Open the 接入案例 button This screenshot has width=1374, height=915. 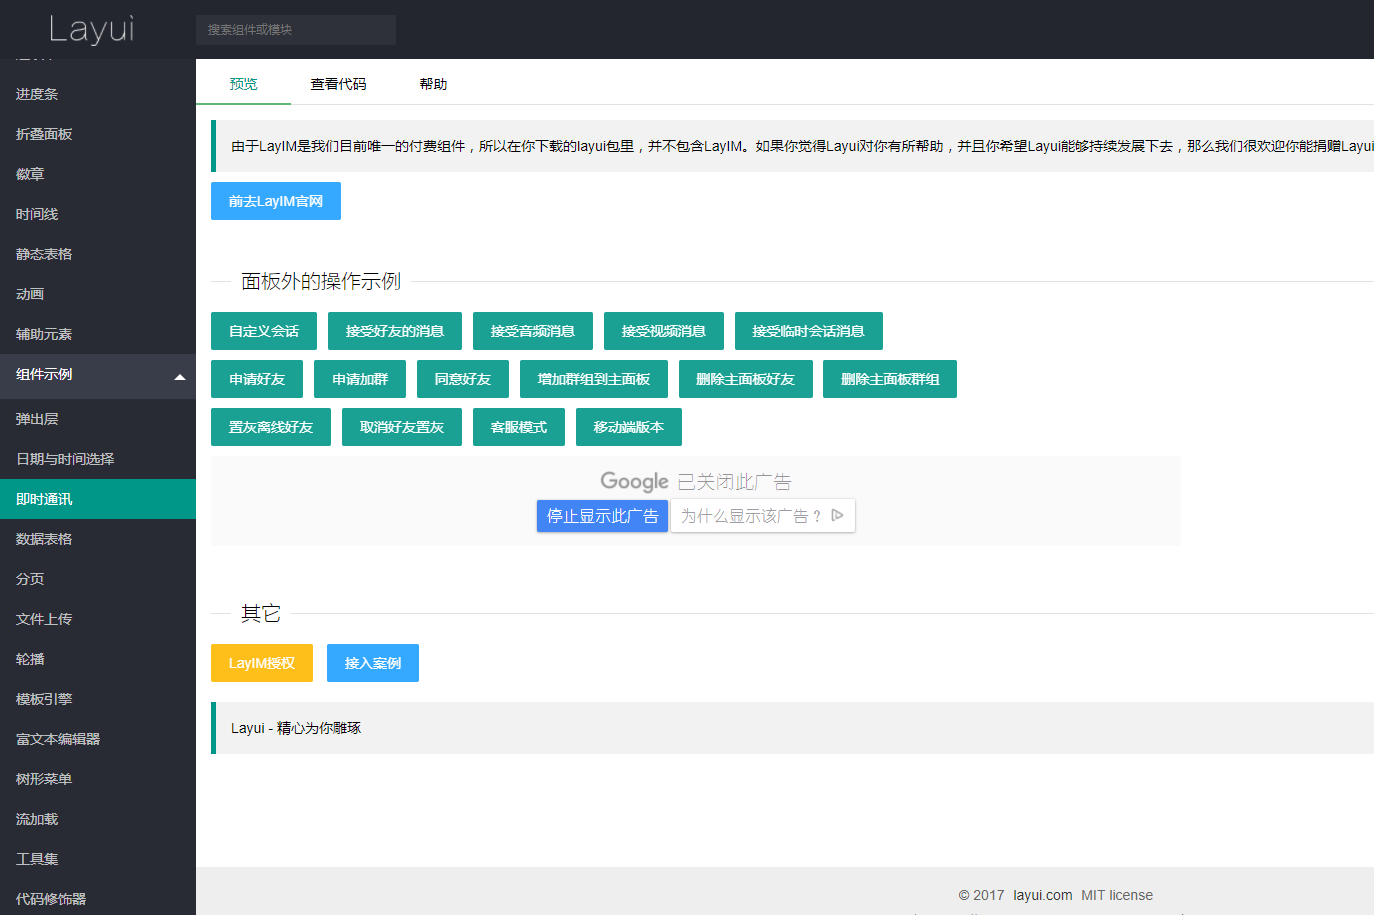click(x=373, y=663)
